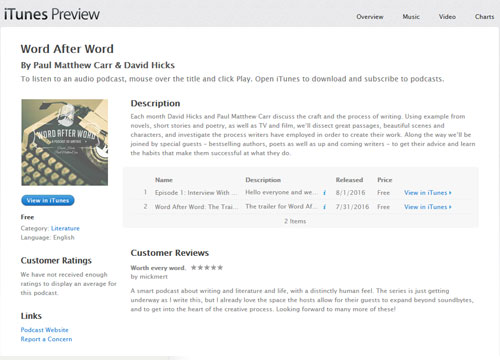This screenshot has width=500, height=360.
Task: Switch to the Music tab
Action: pos(411,17)
